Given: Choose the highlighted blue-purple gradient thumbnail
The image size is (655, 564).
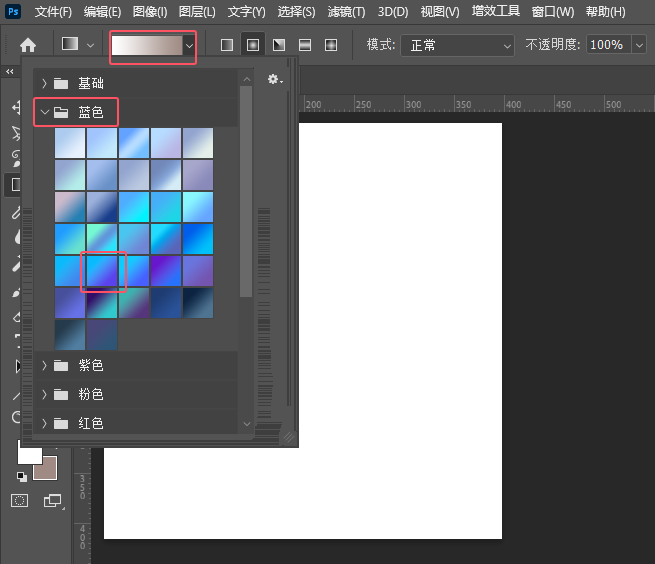Looking at the screenshot, I should (102, 271).
